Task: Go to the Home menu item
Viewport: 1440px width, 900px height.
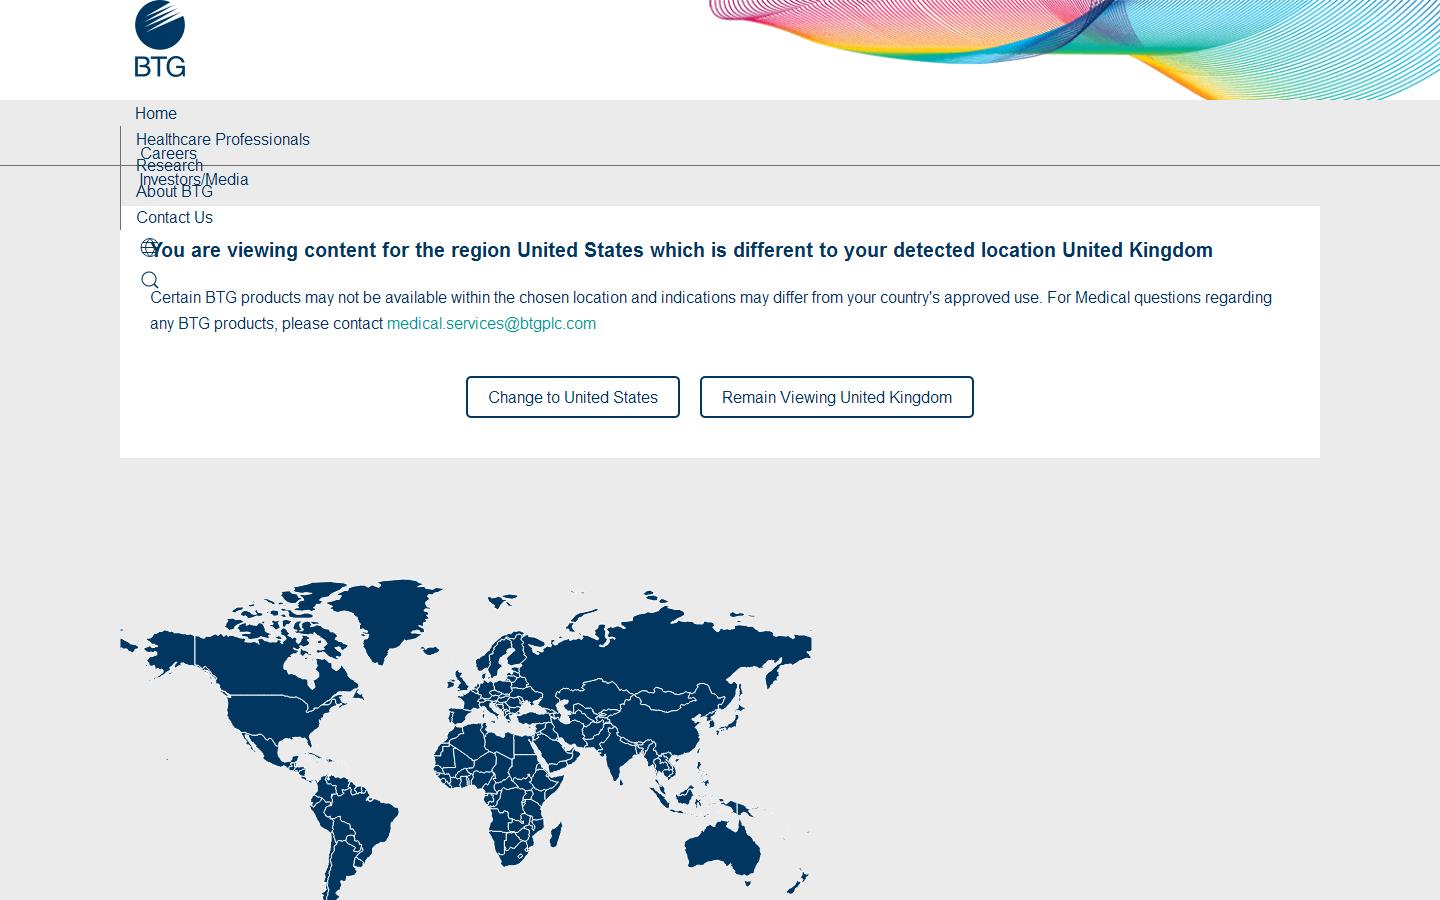Action: 156,114
